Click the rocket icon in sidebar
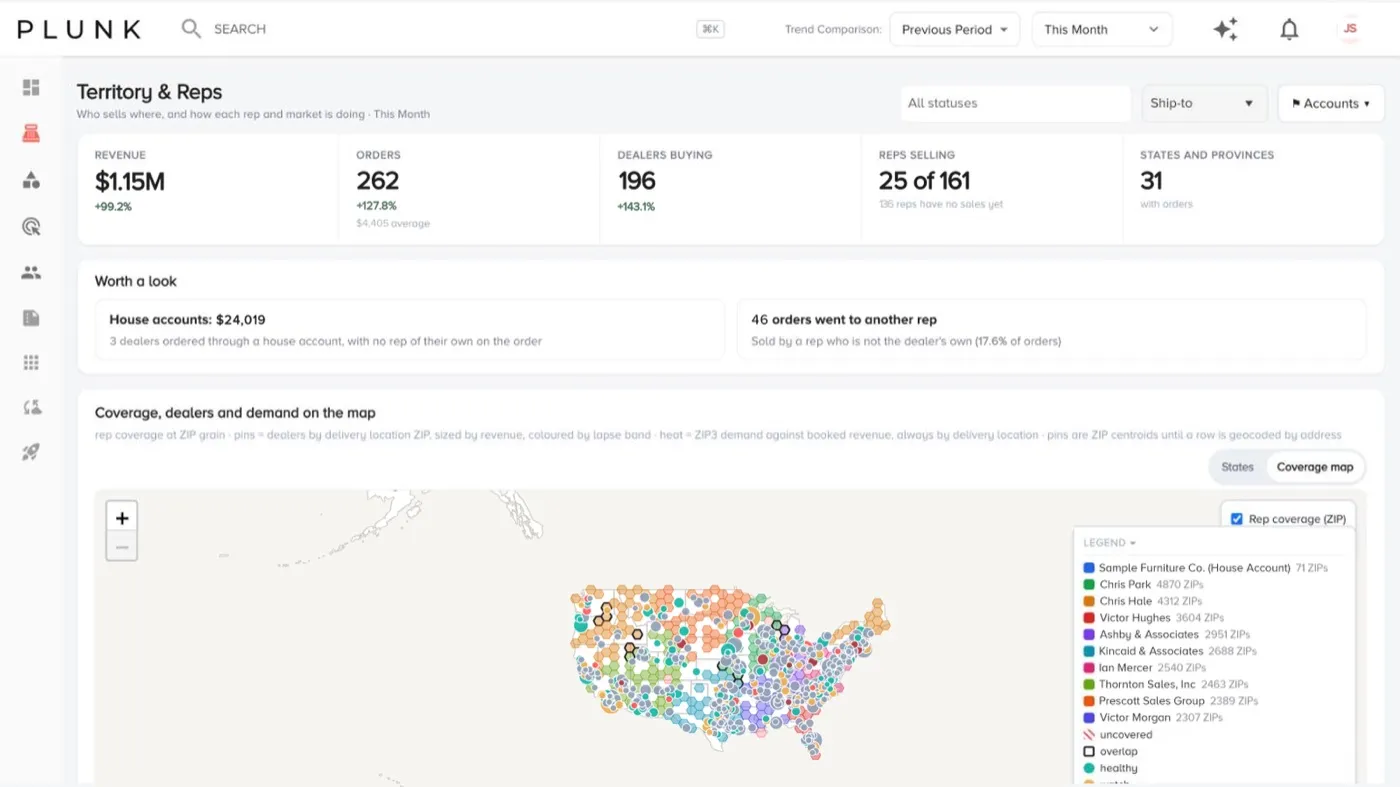 [x=31, y=452]
